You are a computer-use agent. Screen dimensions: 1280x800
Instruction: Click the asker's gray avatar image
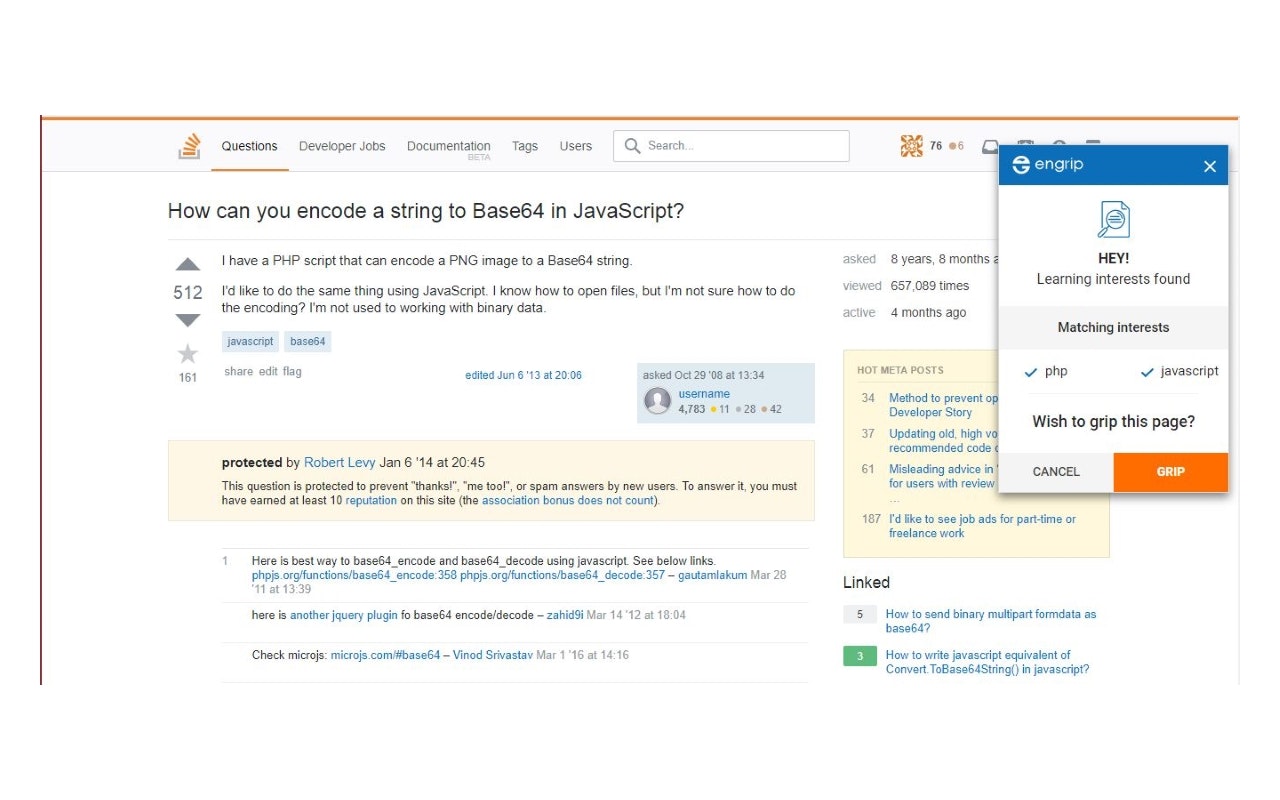click(x=657, y=401)
